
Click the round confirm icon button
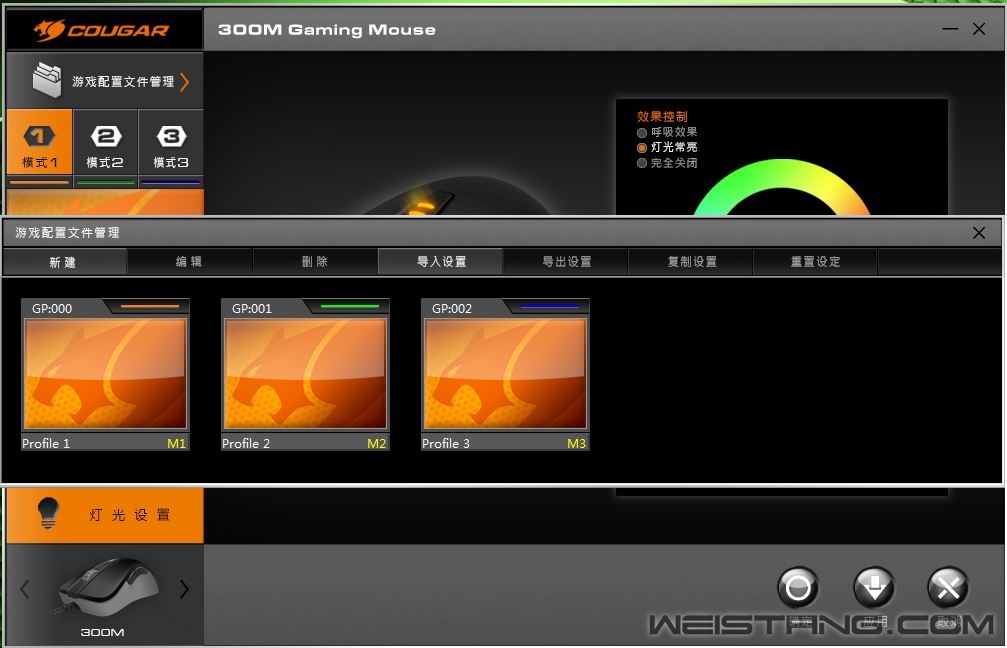click(798, 588)
